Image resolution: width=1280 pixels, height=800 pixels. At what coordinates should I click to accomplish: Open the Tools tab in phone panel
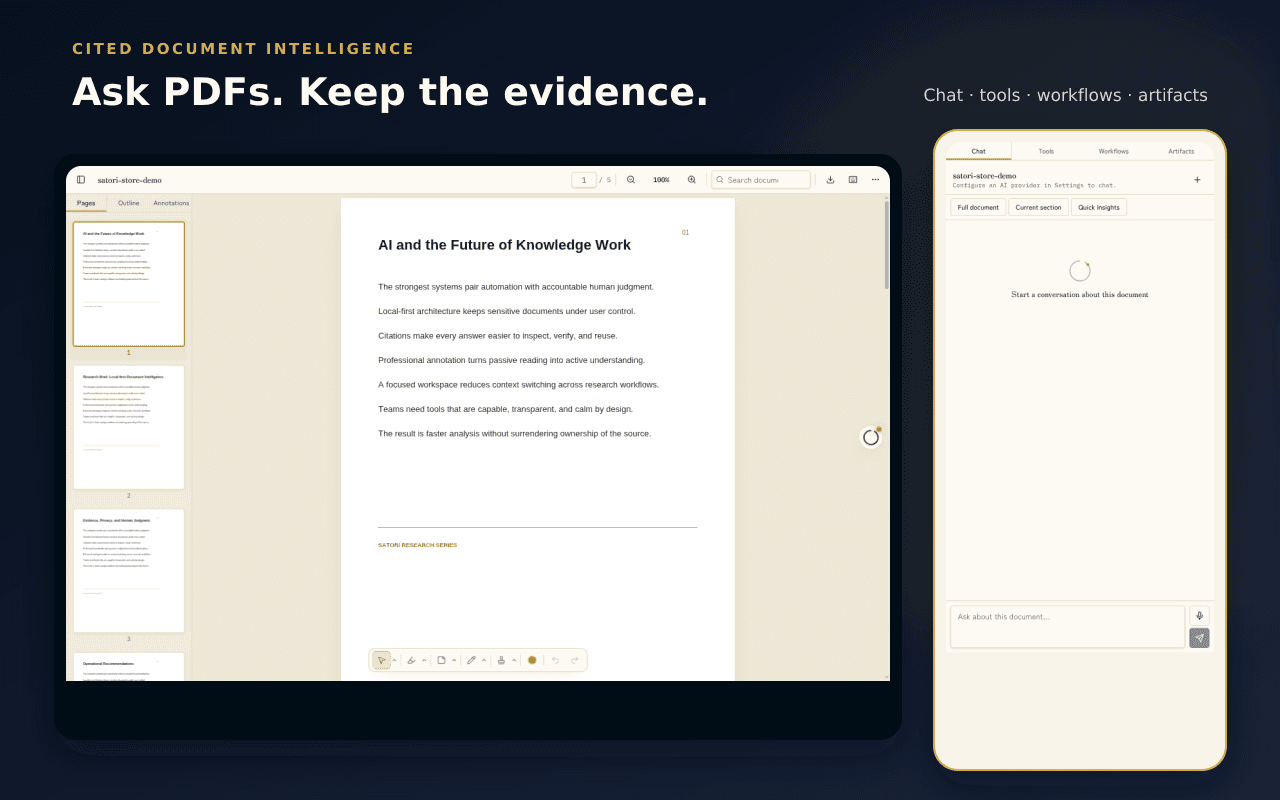[1046, 151]
